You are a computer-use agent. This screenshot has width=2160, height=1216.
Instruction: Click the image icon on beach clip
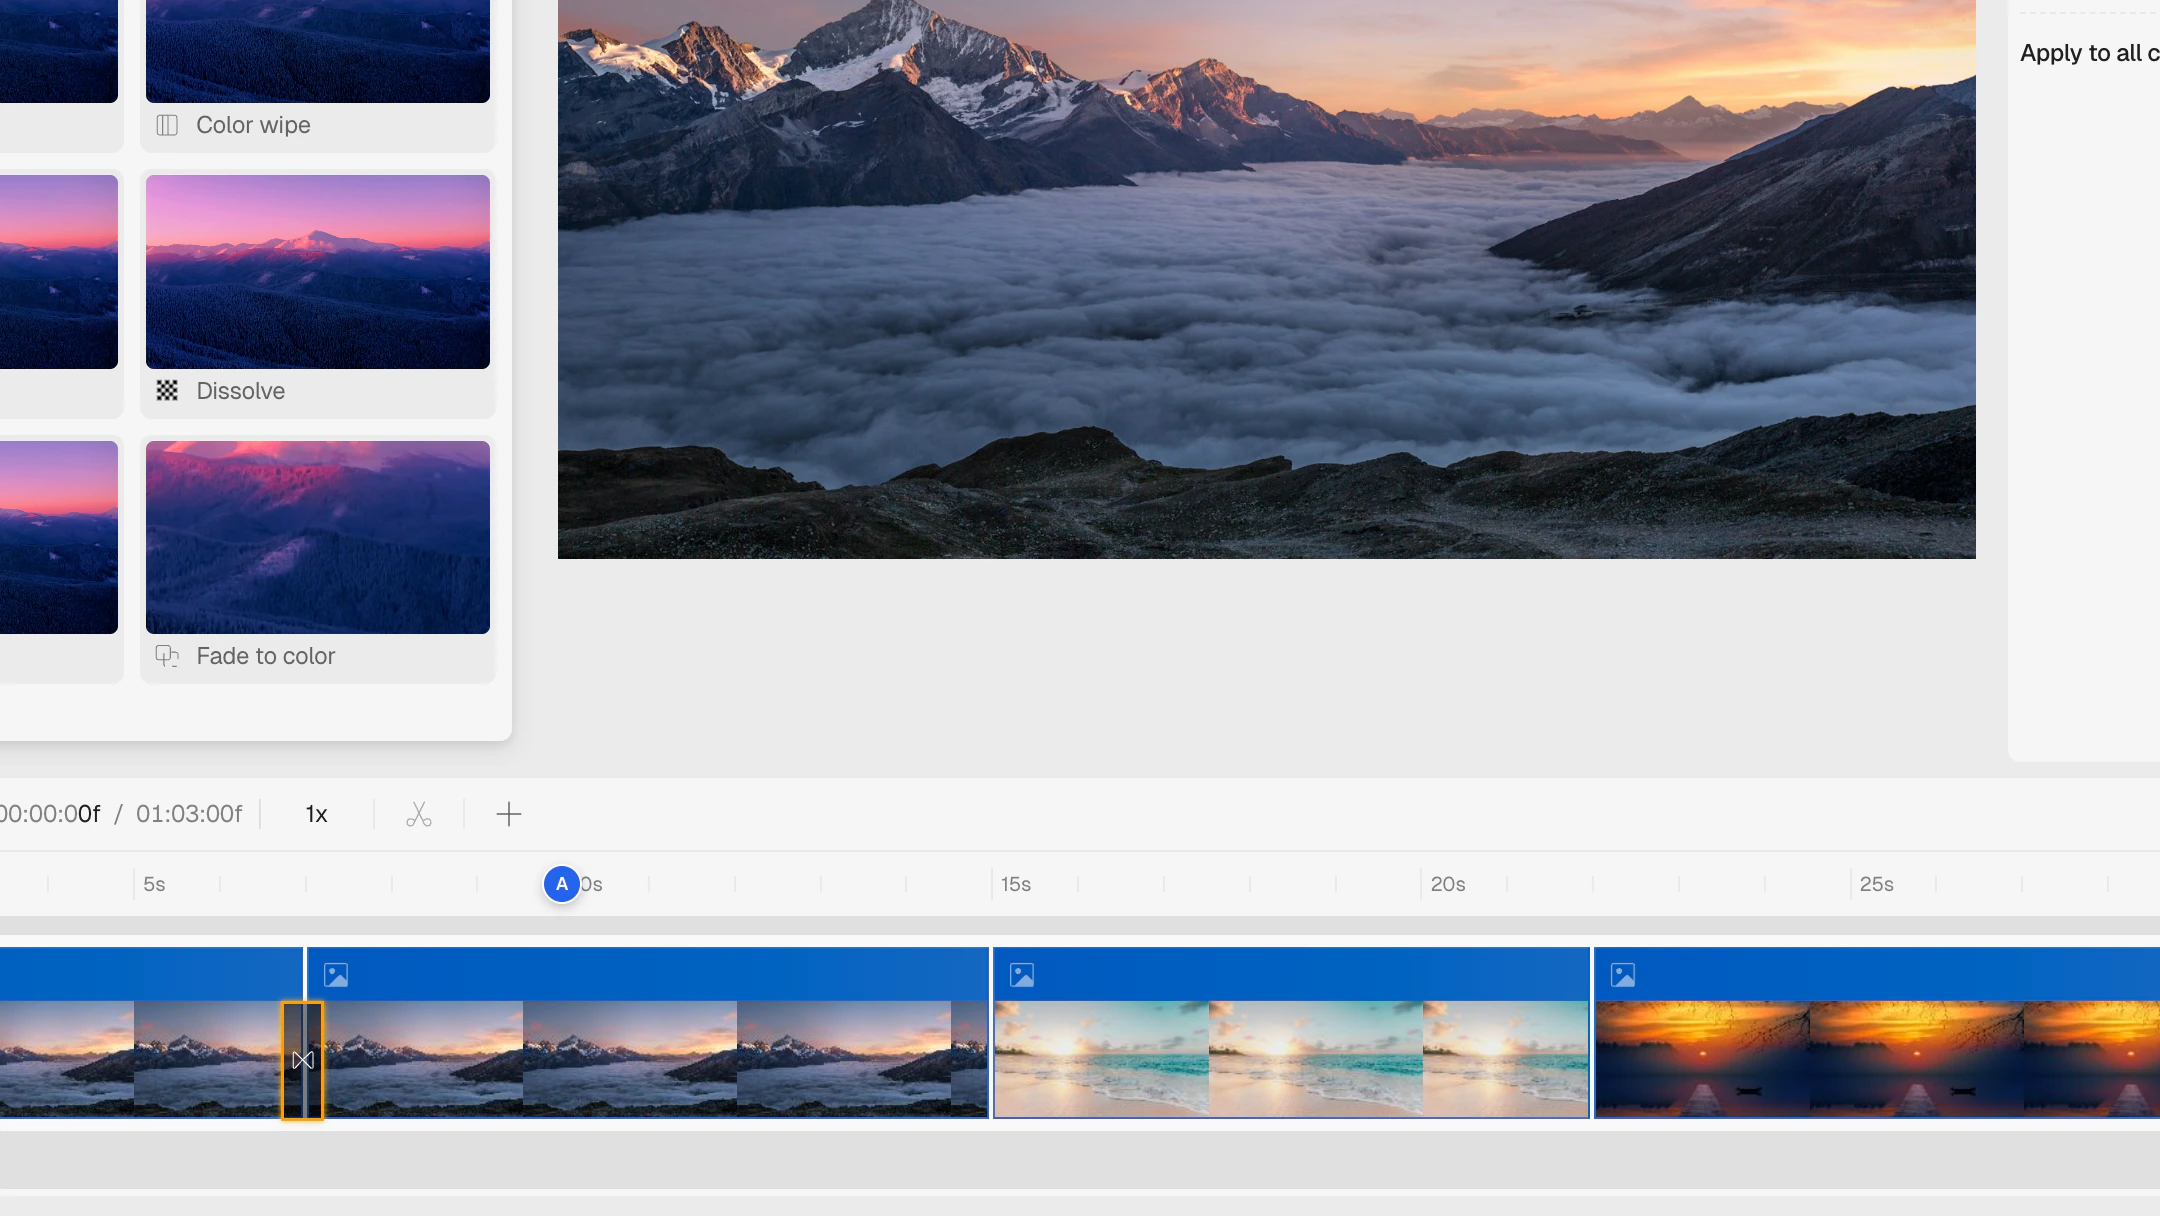[1021, 975]
